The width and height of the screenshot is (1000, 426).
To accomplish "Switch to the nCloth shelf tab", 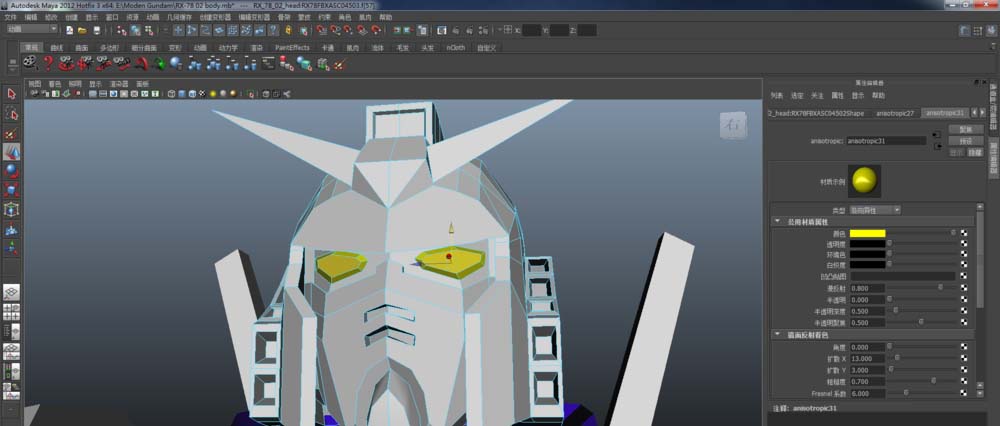I will pyautogui.click(x=455, y=48).
